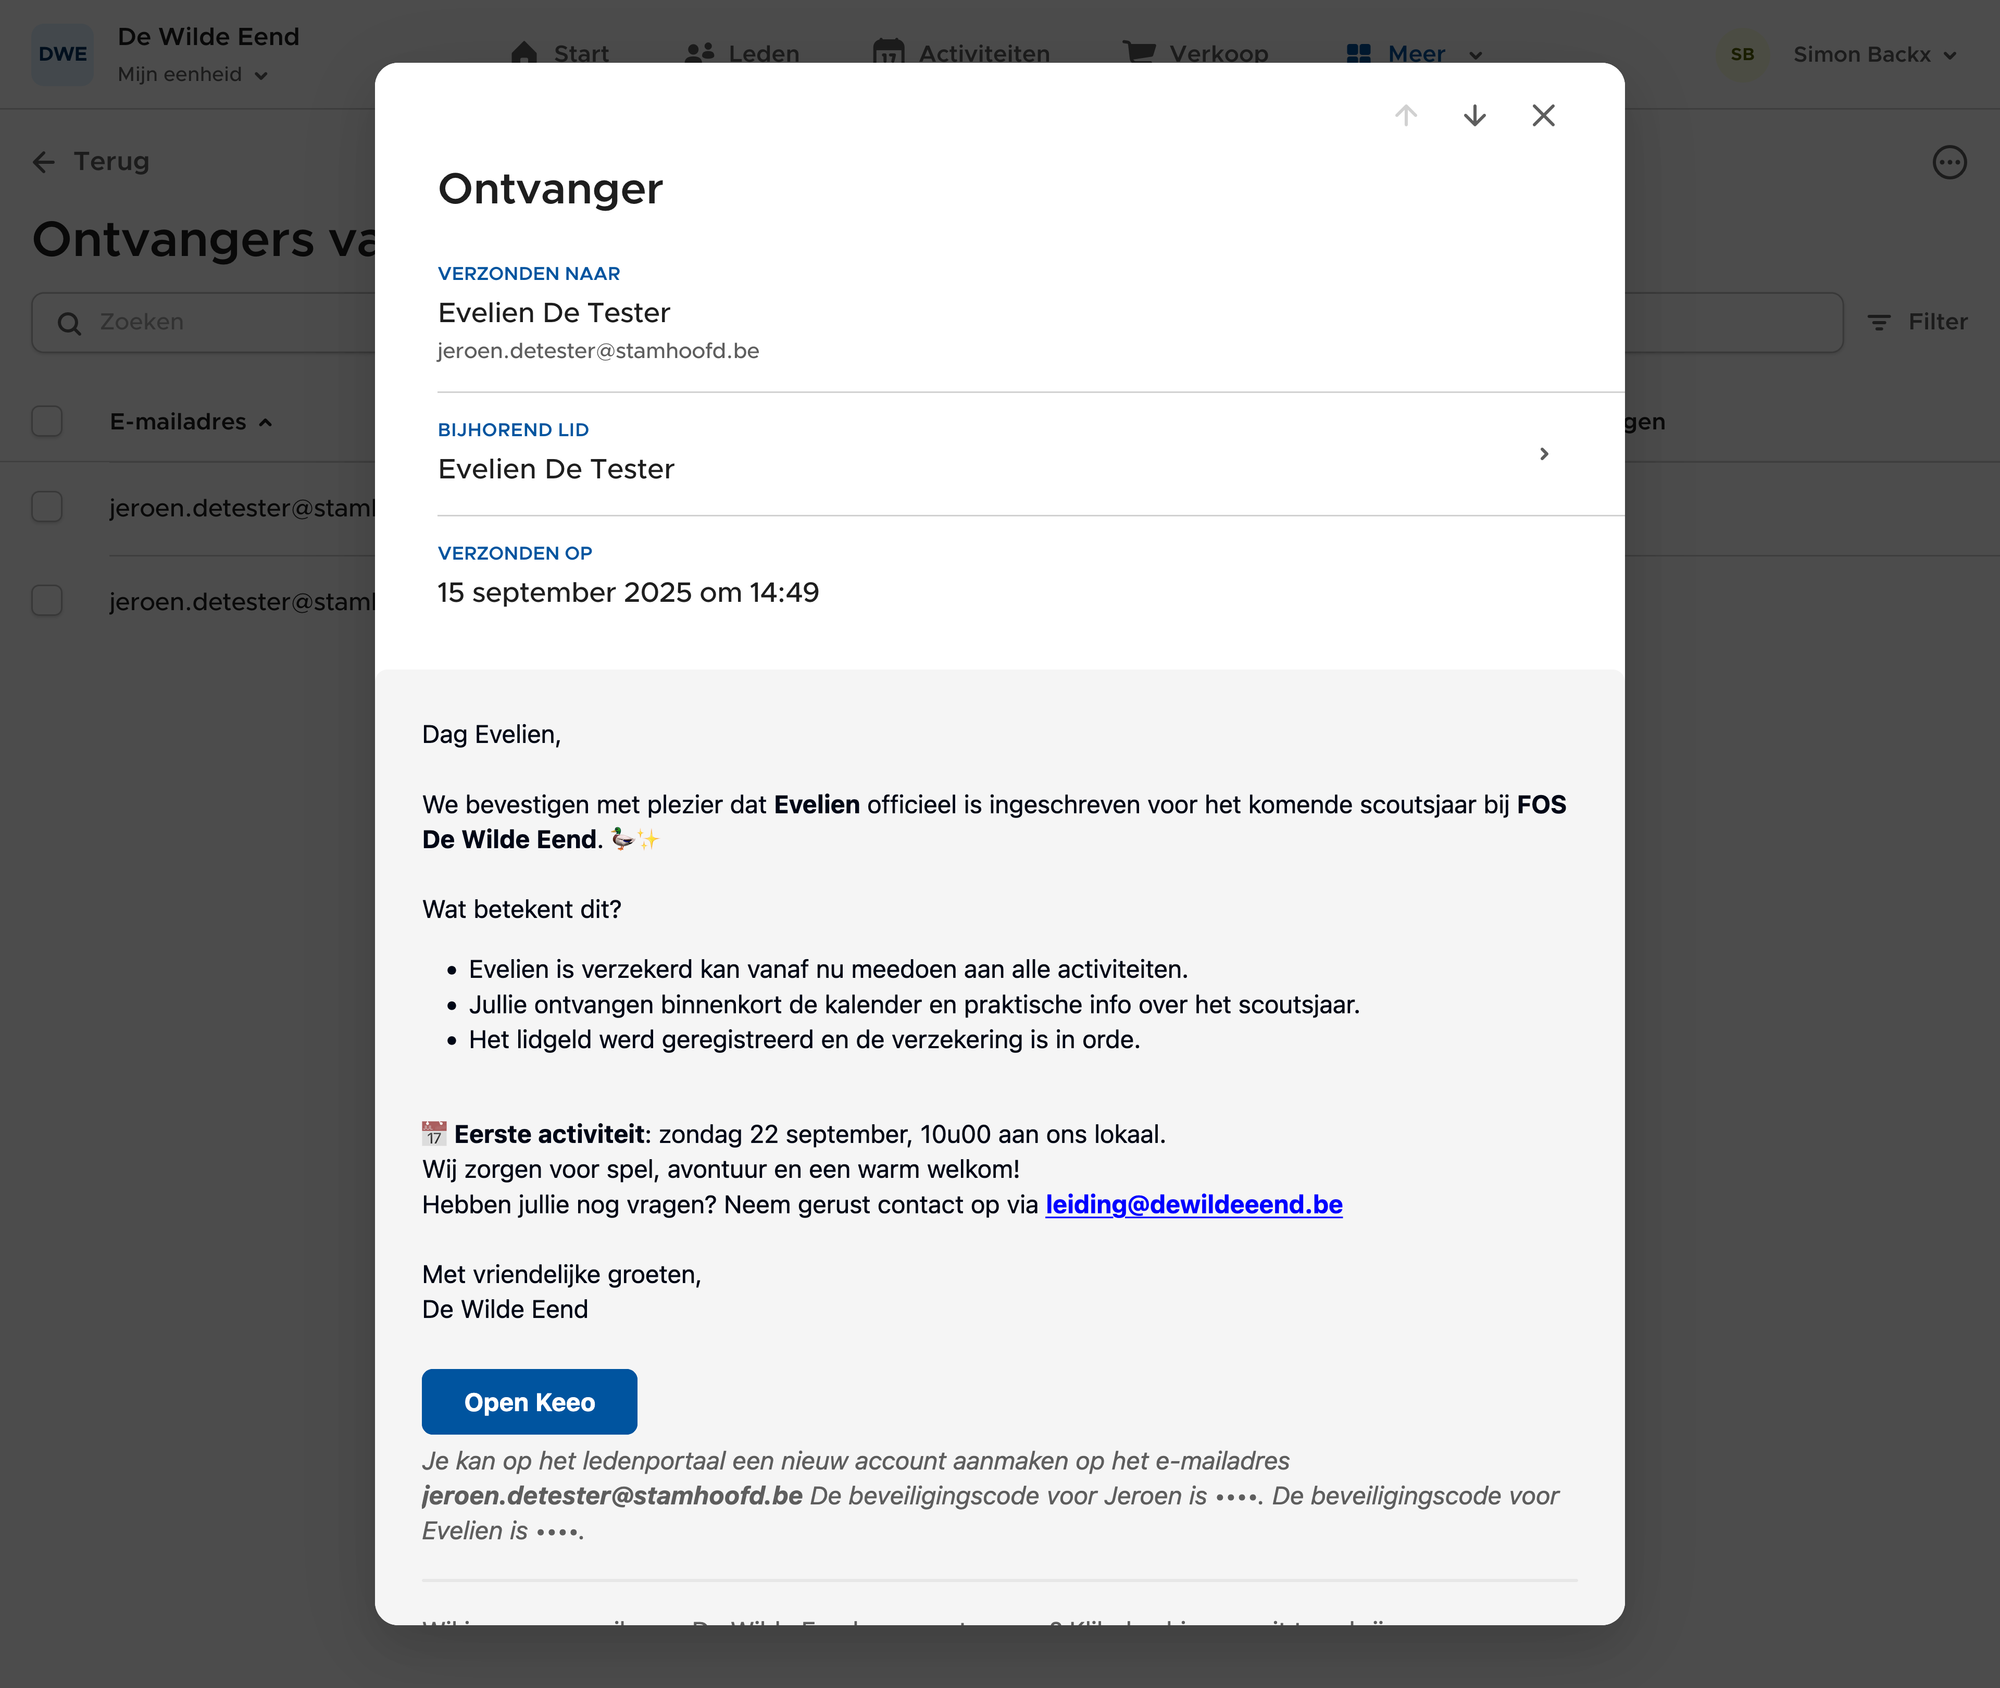2000x1688 pixels.
Task: Check the first jeroen.detester row checkbox
Action: pyautogui.click(x=47, y=507)
